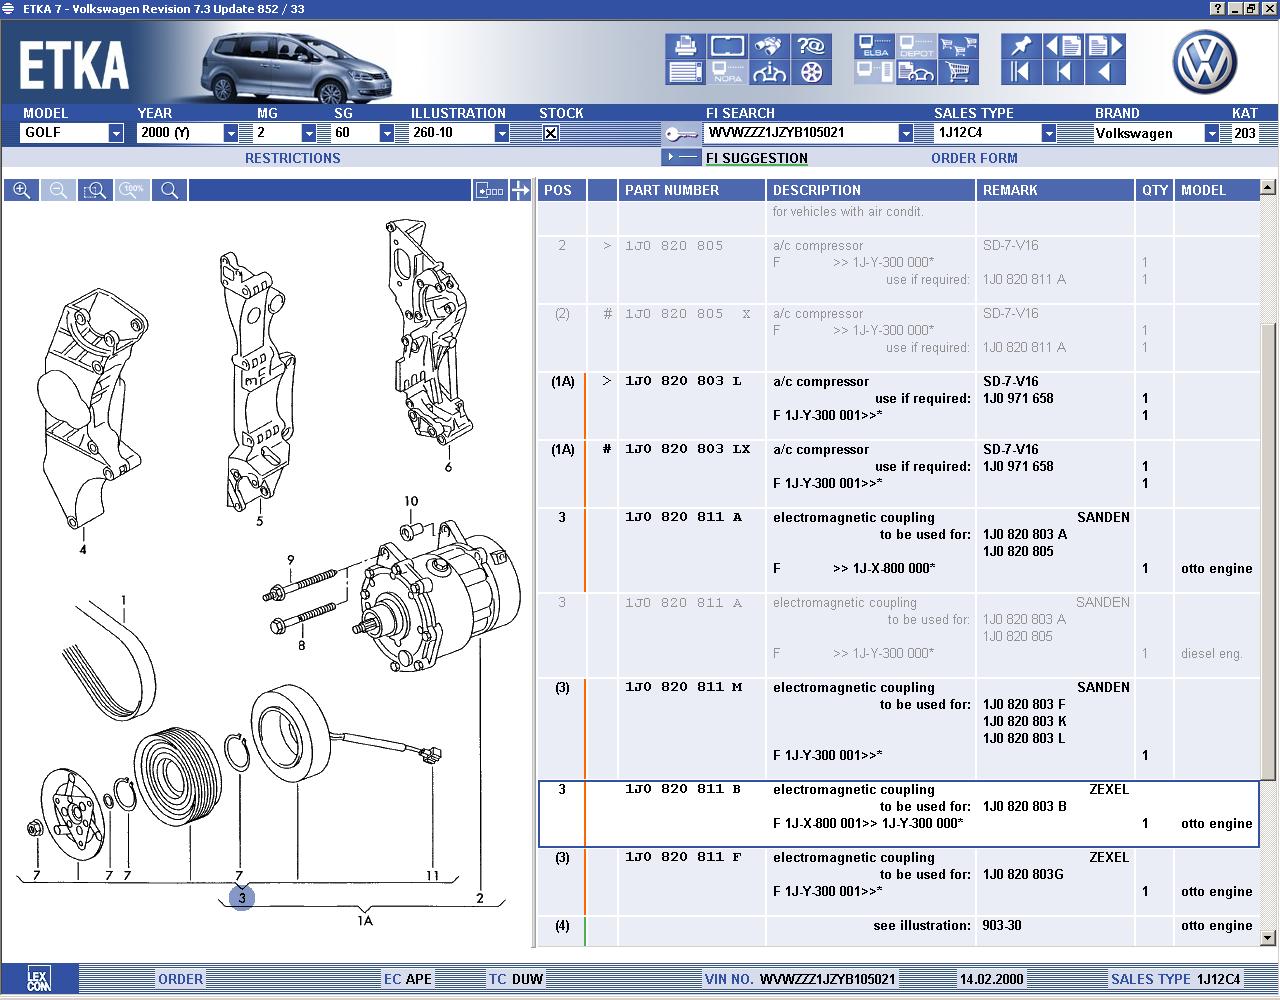This screenshot has width=1280, height=1000.
Task: Zoom out of the illustration
Action: (x=59, y=190)
